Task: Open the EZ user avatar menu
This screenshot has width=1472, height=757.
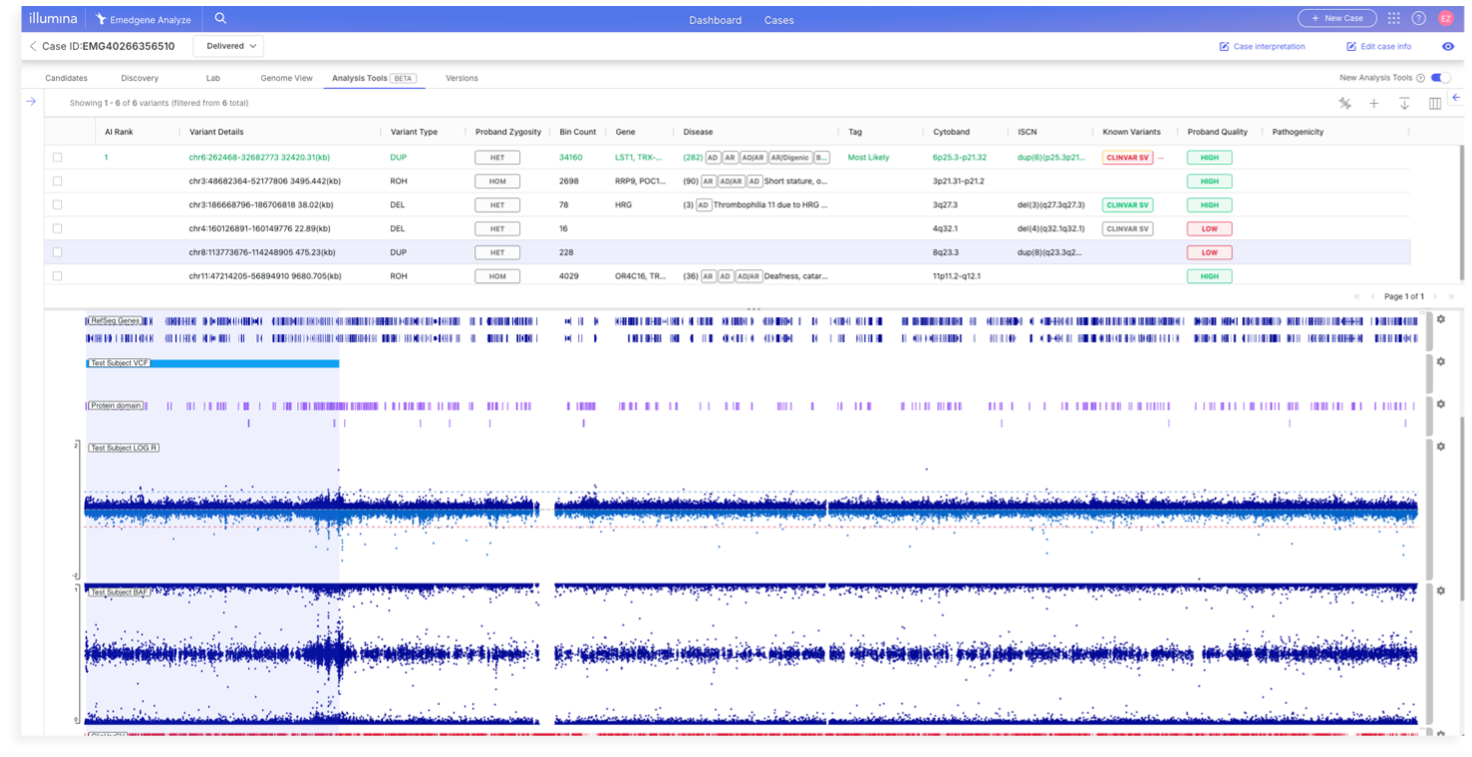Action: point(1446,19)
